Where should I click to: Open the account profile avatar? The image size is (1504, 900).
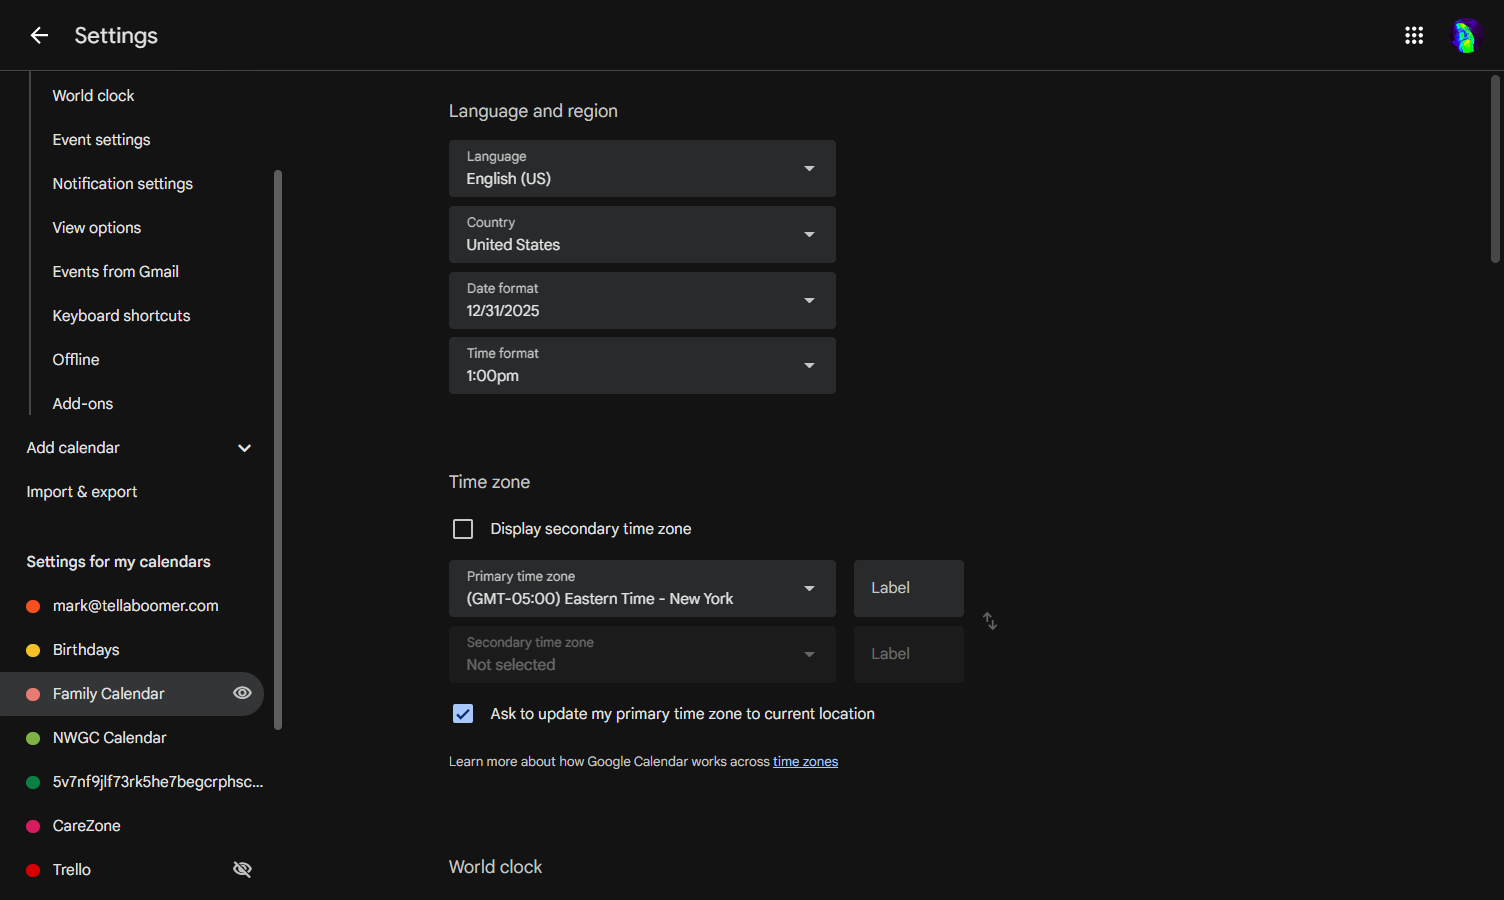pos(1465,36)
